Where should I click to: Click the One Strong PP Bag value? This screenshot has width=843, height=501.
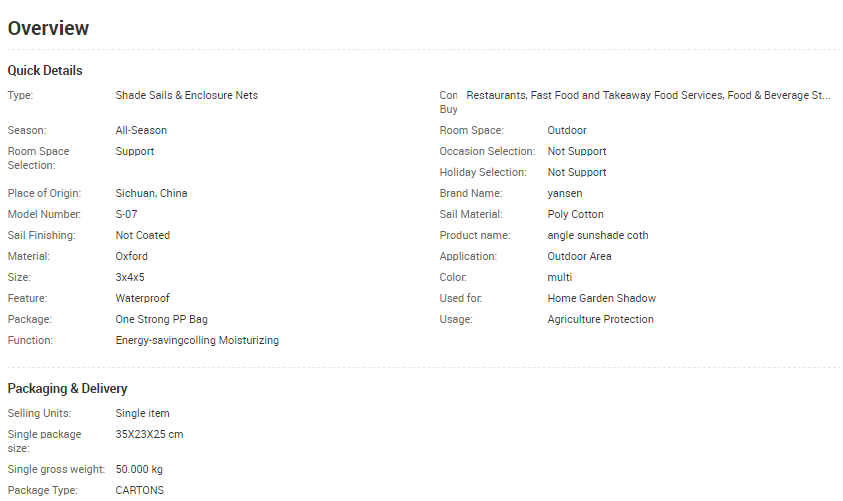162,319
